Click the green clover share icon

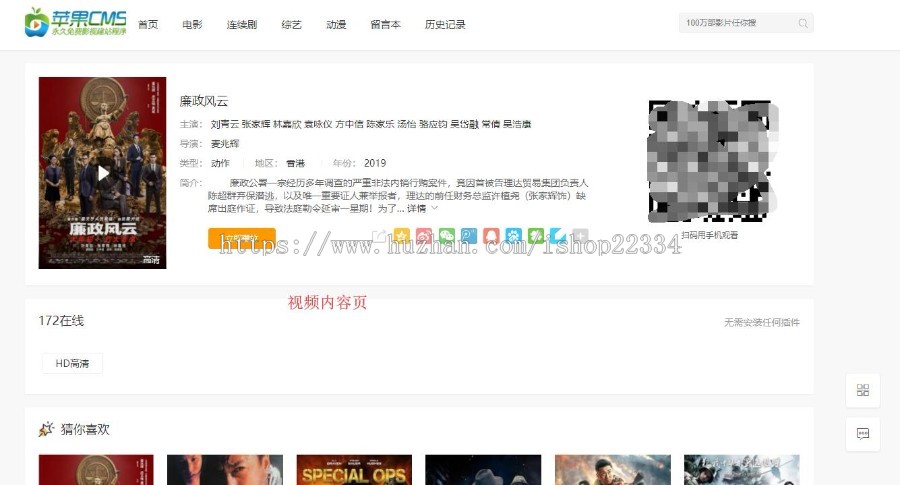pyautogui.click(x=536, y=236)
